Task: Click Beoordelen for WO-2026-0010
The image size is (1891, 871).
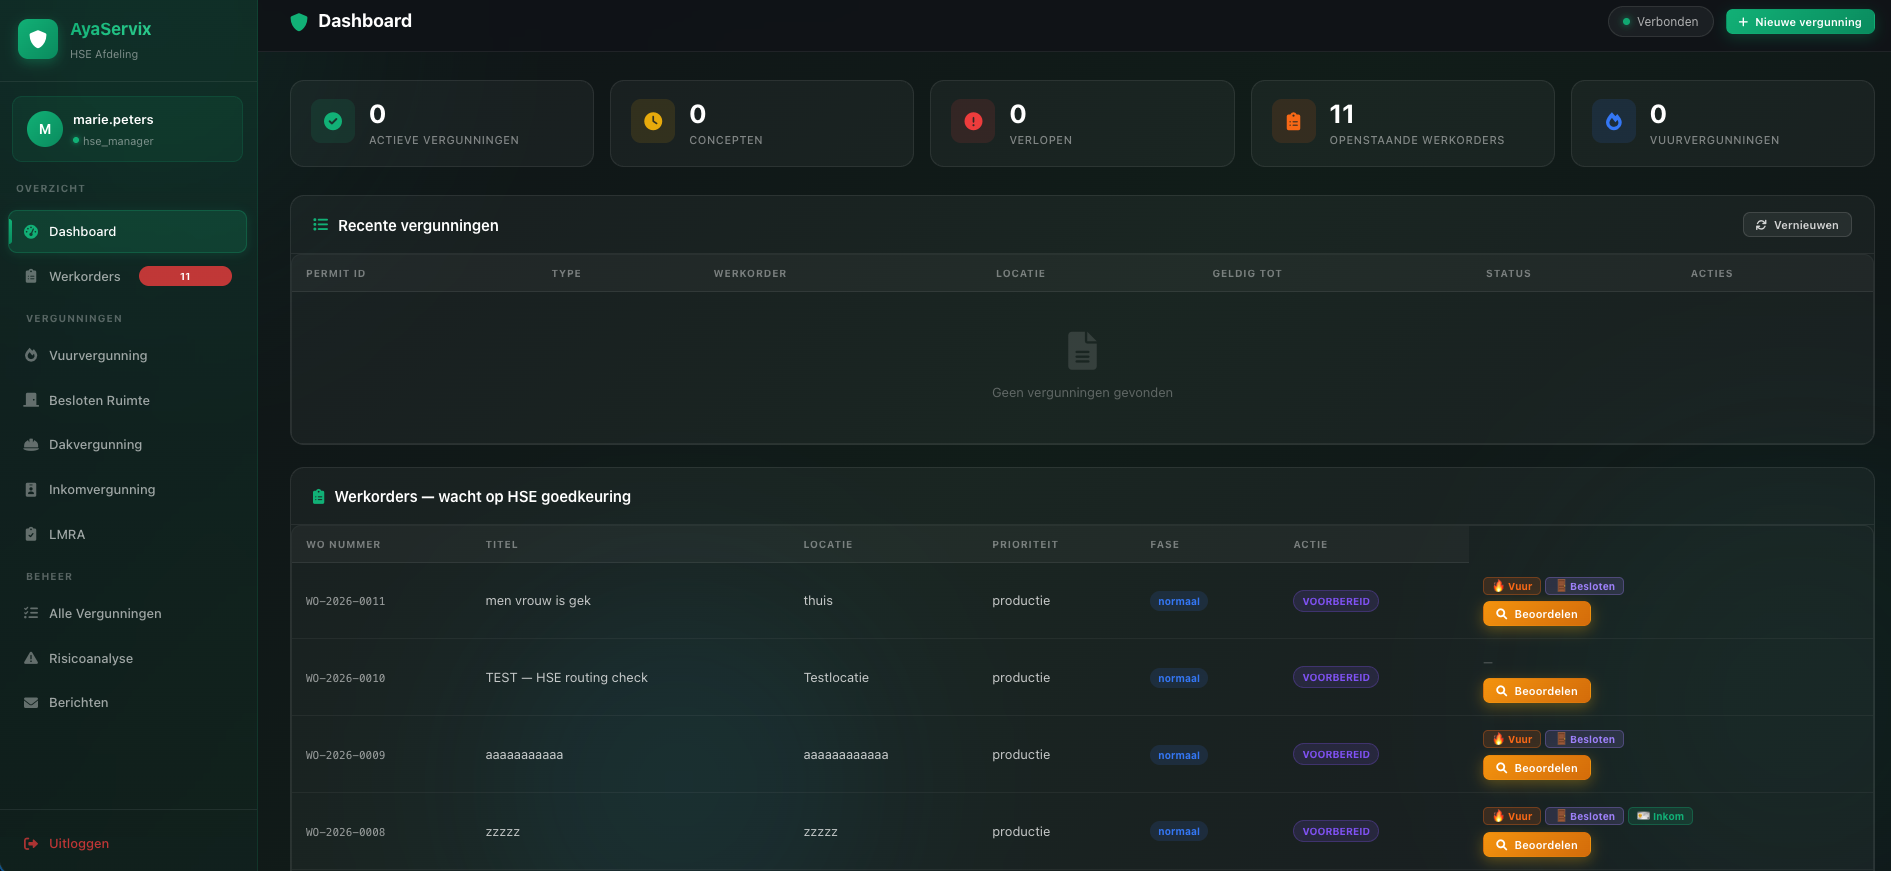Action: point(1537,691)
